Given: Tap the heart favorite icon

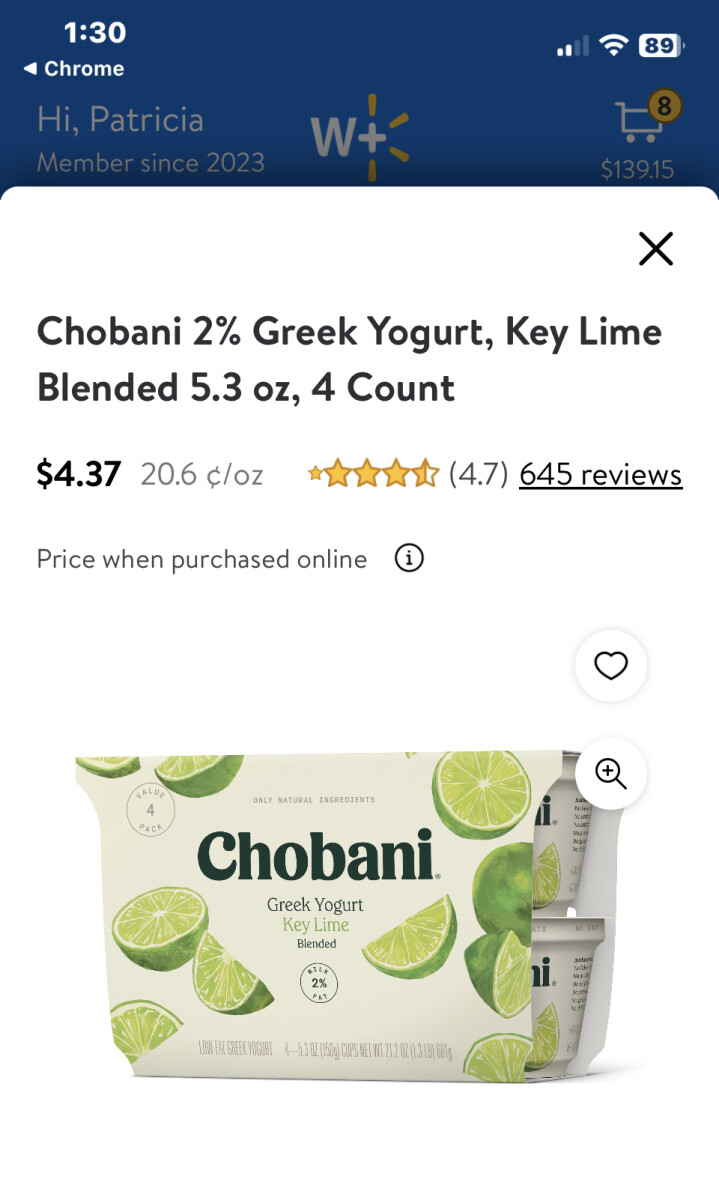Looking at the screenshot, I should click(611, 665).
